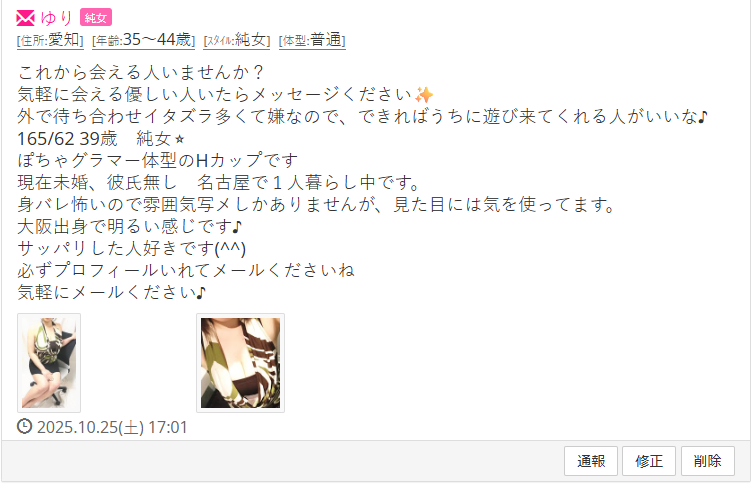Click the final line 気軽にメールください♪
Screen dimensions: 751x485
coord(112,292)
